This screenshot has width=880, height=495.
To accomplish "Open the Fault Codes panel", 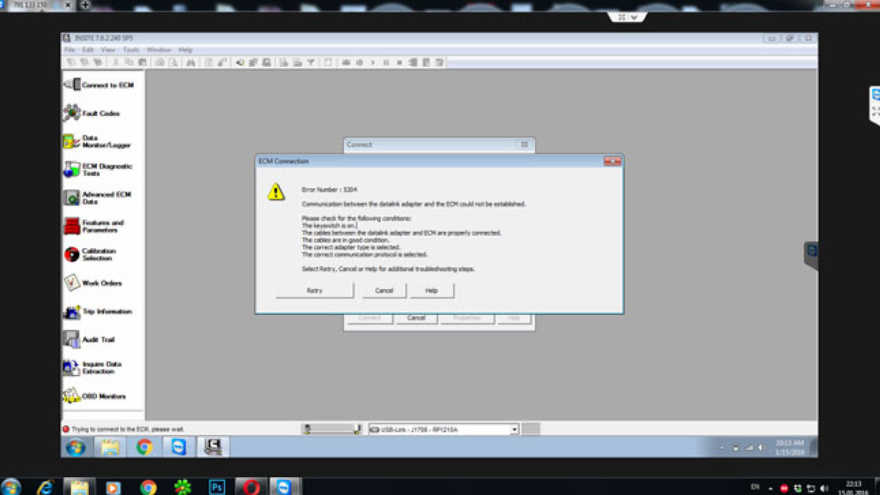I will click(100, 113).
